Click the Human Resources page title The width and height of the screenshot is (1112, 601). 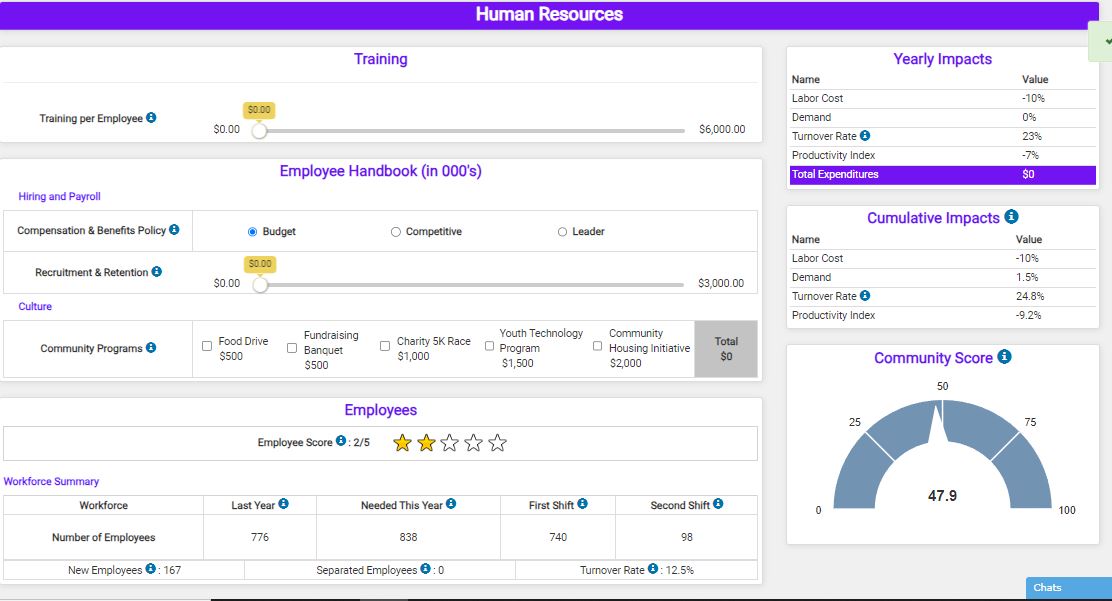[549, 14]
